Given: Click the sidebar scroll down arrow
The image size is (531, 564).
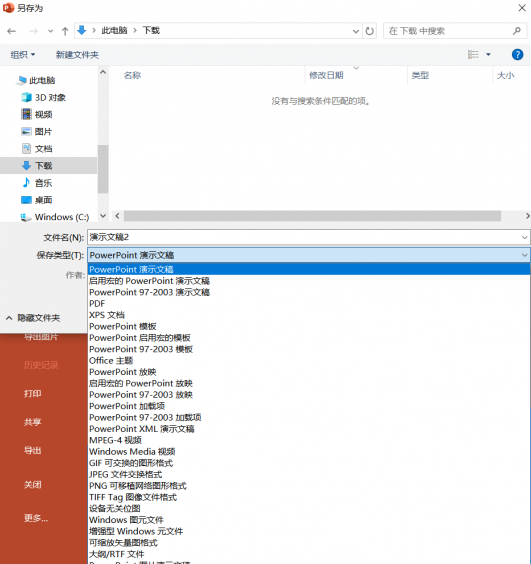Looking at the screenshot, I should pyautogui.click(x=103, y=216).
